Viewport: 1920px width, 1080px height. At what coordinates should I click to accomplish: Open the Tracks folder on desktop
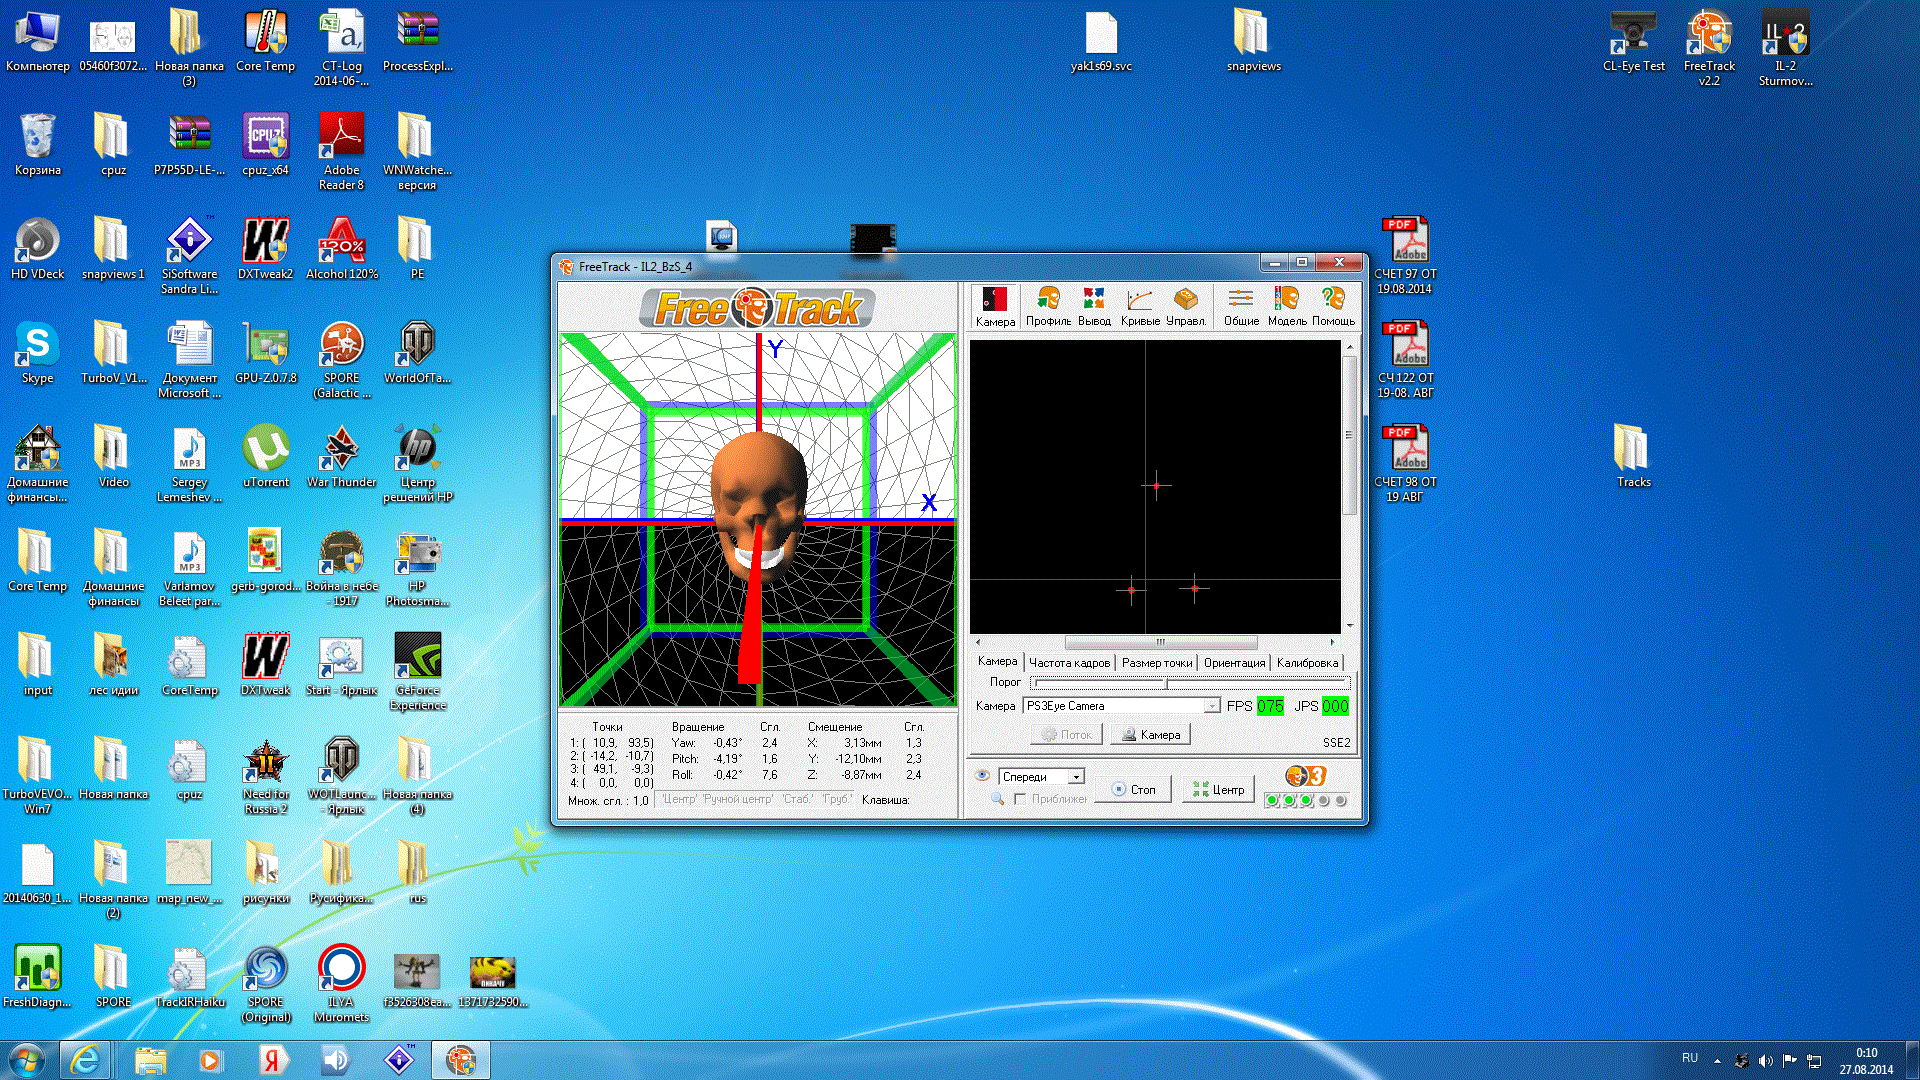coord(1633,456)
